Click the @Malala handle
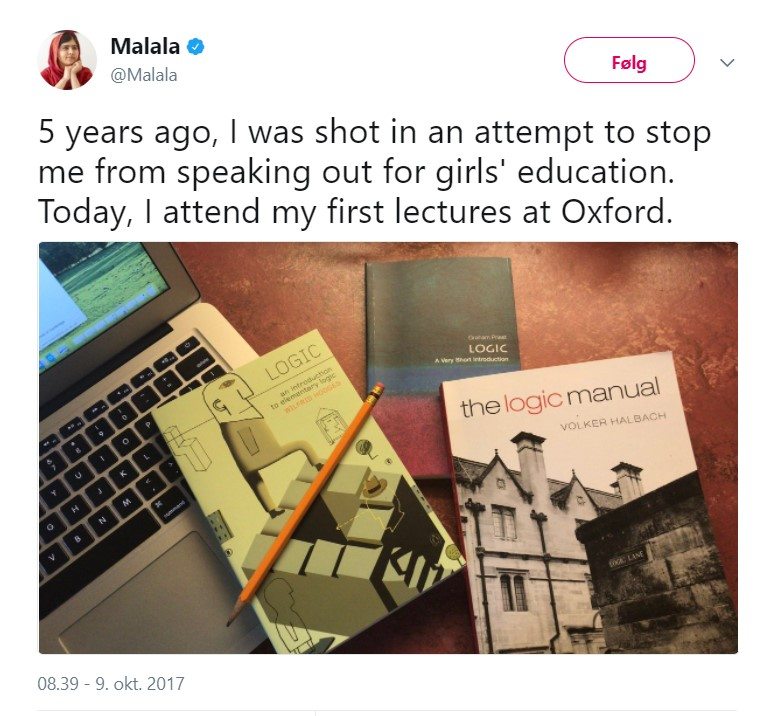This screenshot has width=778, height=716. [144, 75]
